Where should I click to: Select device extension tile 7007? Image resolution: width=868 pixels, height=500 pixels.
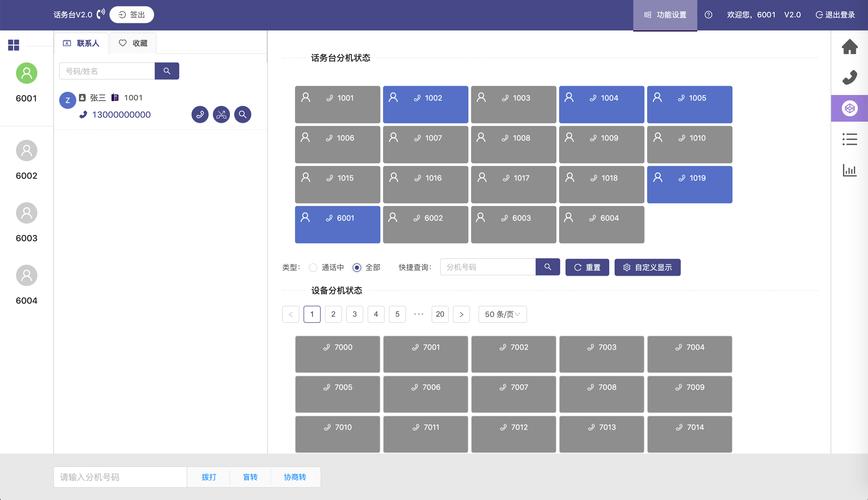514,394
